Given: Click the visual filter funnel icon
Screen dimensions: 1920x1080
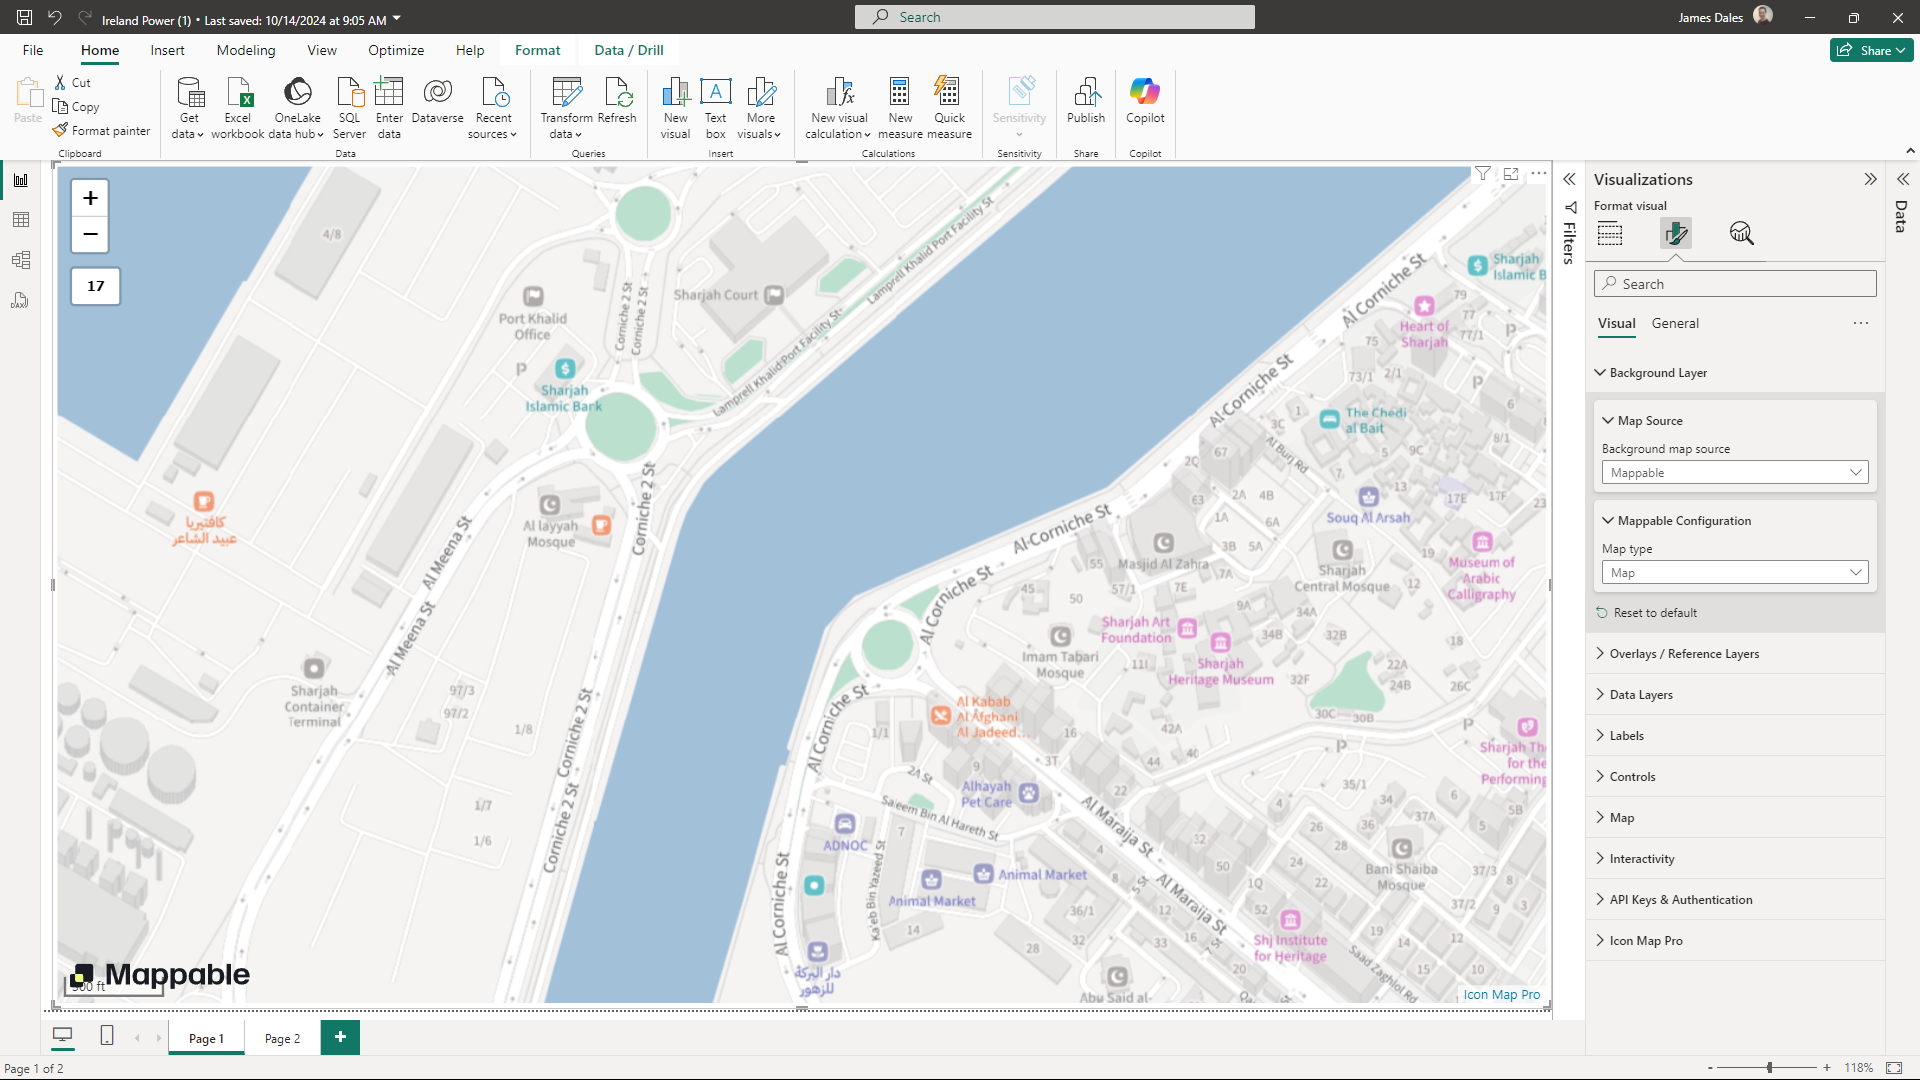Looking at the screenshot, I should pos(1483,174).
